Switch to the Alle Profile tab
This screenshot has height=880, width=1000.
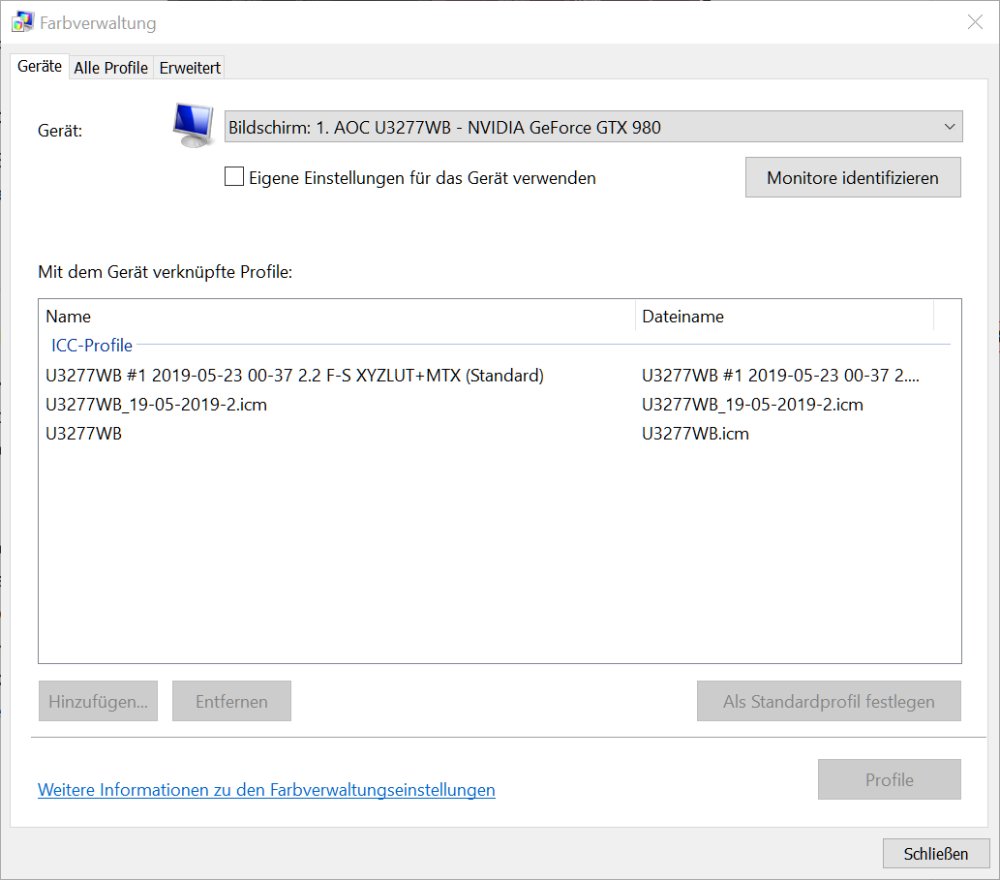pos(111,68)
